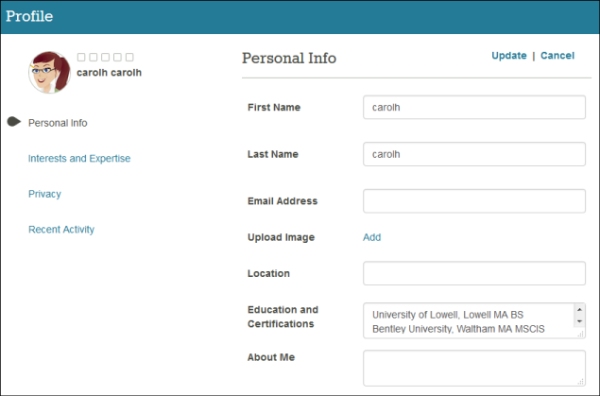This screenshot has height=396, width=600.
Task: Focus the Location input box
Action: coord(474,273)
